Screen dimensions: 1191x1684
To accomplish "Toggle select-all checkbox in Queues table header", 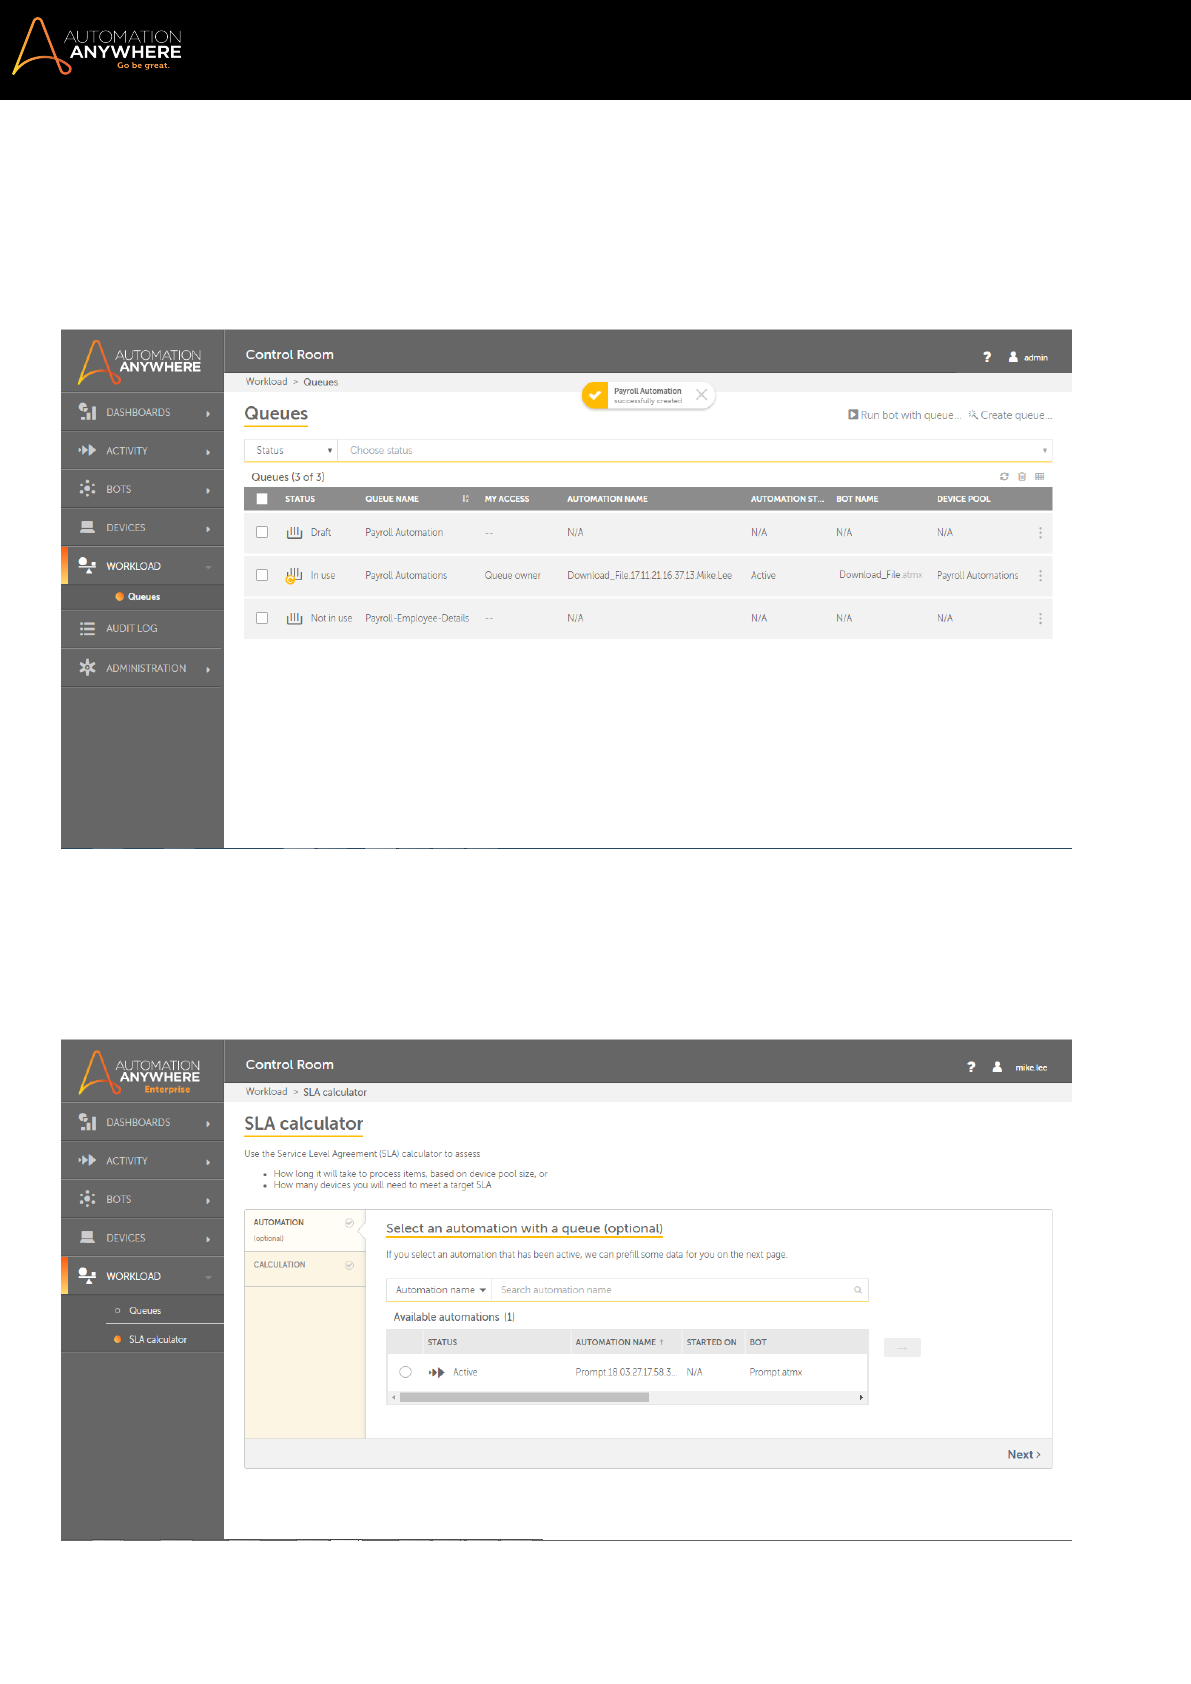I will pyautogui.click(x=262, y=499).
